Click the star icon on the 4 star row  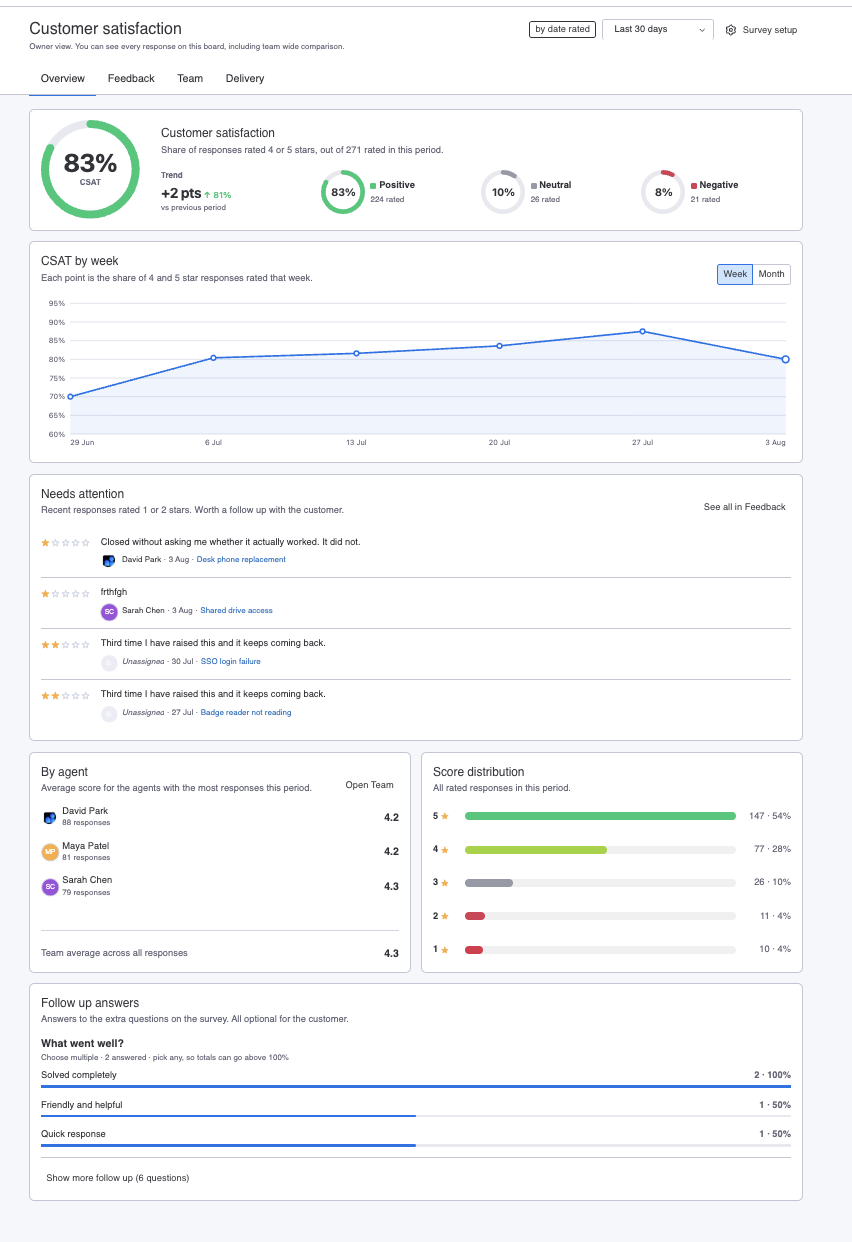pos(445,850)
